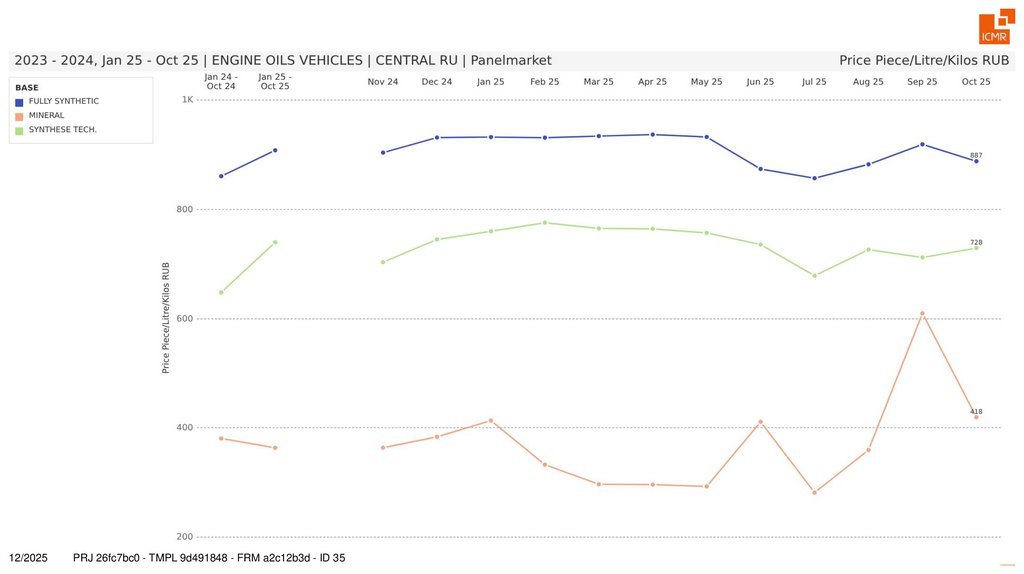Click the Fully Synthetic point labeled 887
This screenshot has width=1024, height=574.
pos(976,160)
